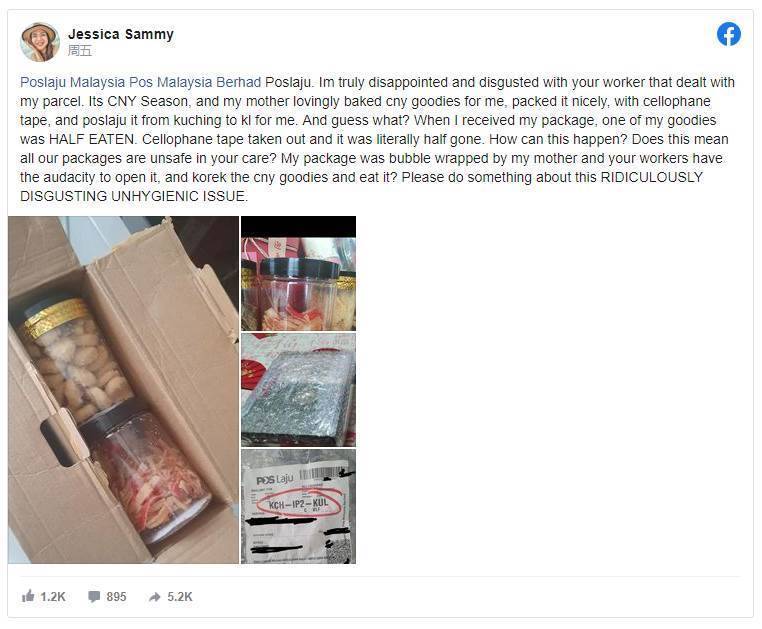762x629 pixels.
Task: Open the Pos Laju shipping label photo
Action: pyautogui.click(x=298, y=506)
